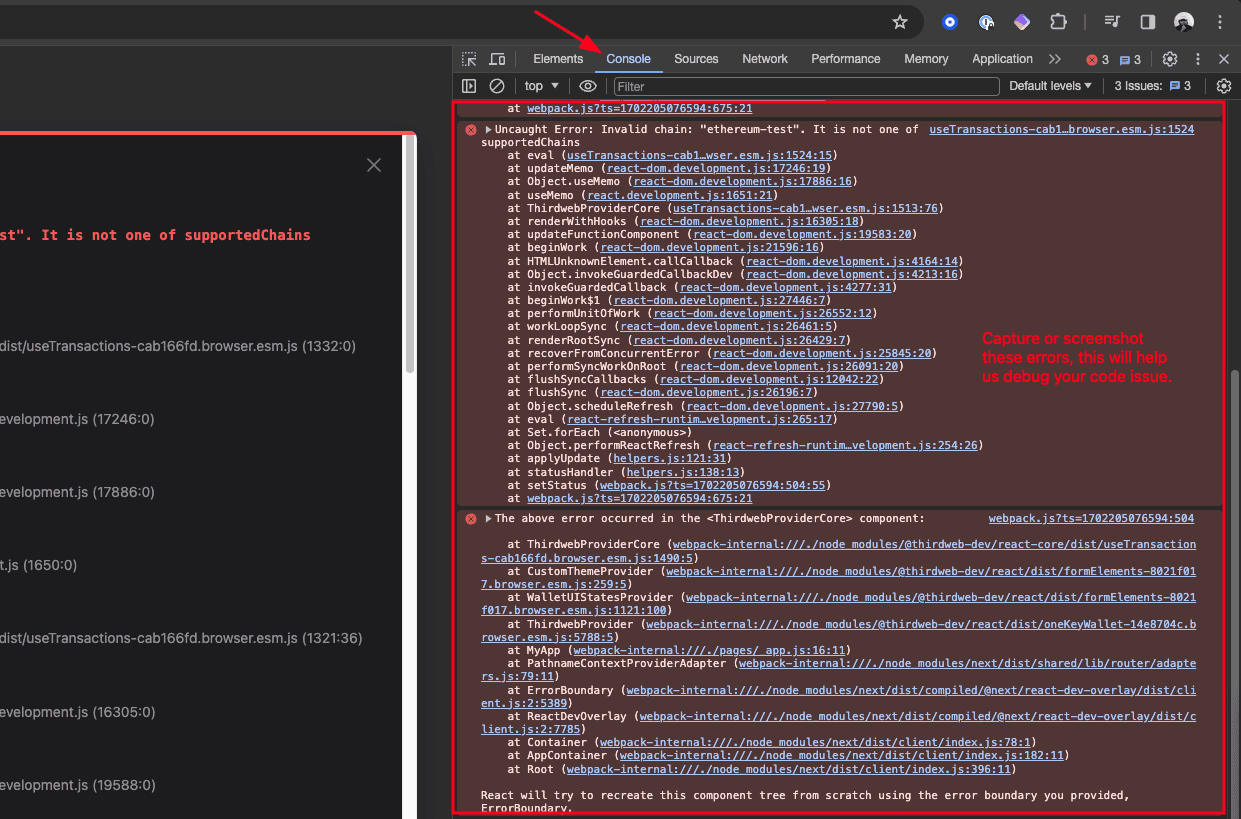Switch to the Network tab
Screen dimensions: 1241x819
pos(765,59)
